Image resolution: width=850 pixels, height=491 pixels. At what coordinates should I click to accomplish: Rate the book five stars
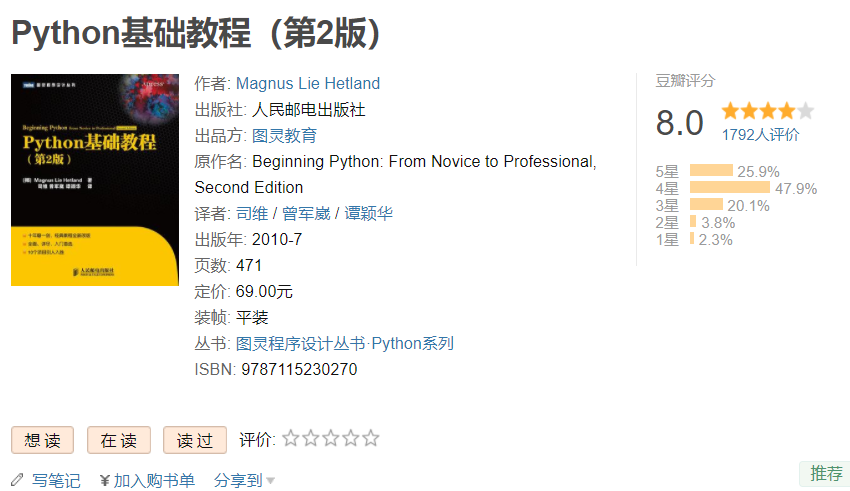[371, 438]
